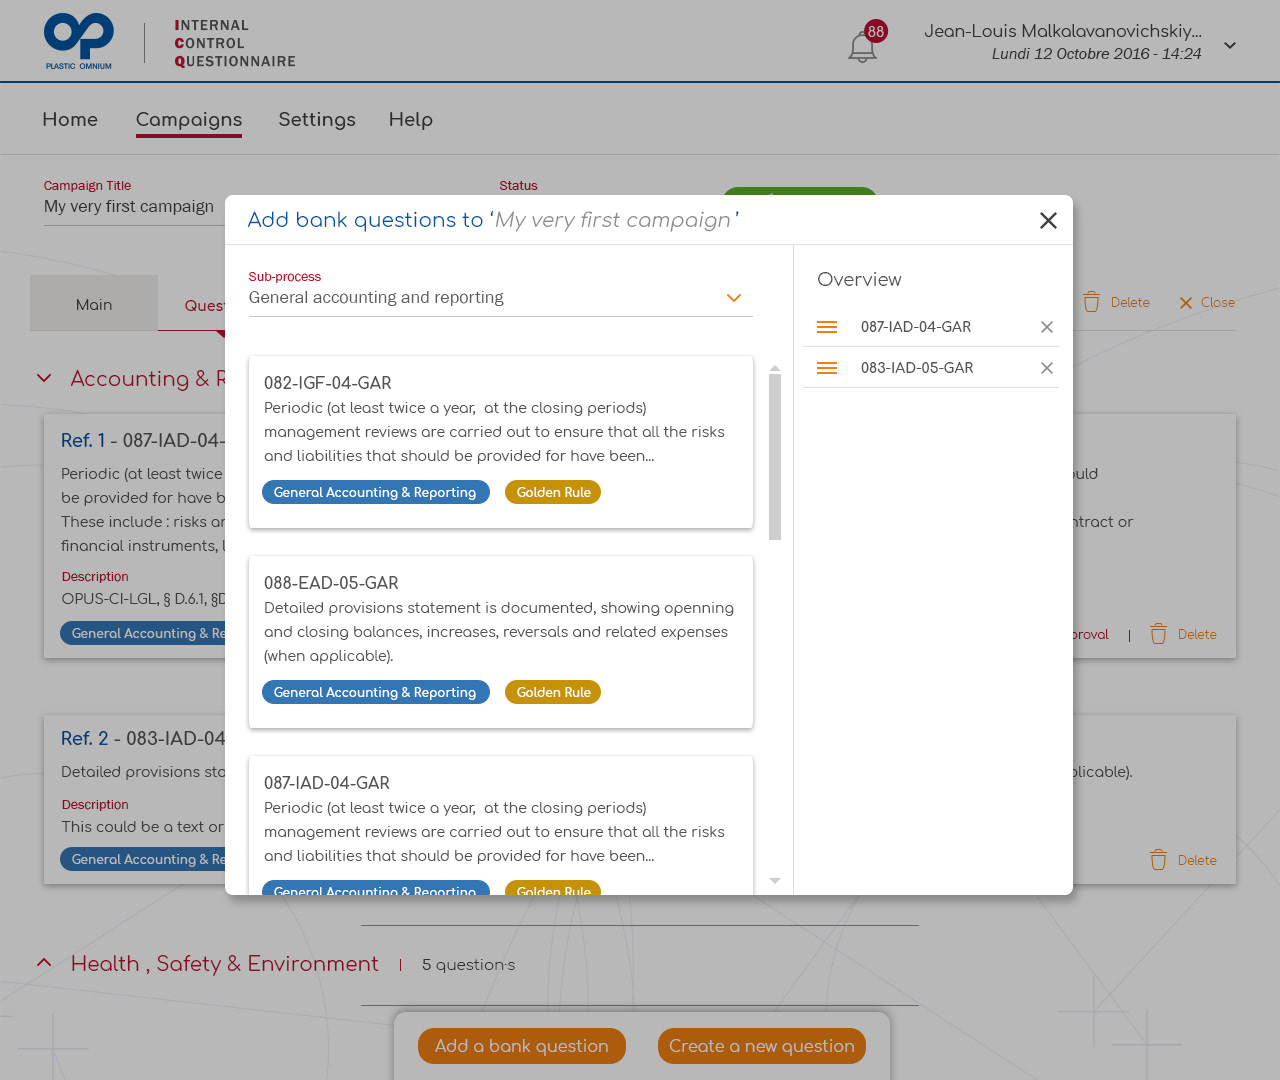Grab the drag handle of 083-IAD-05-GAR
The height and width of the screenshot is (1080, 1280).
click(x=827, y=368)
